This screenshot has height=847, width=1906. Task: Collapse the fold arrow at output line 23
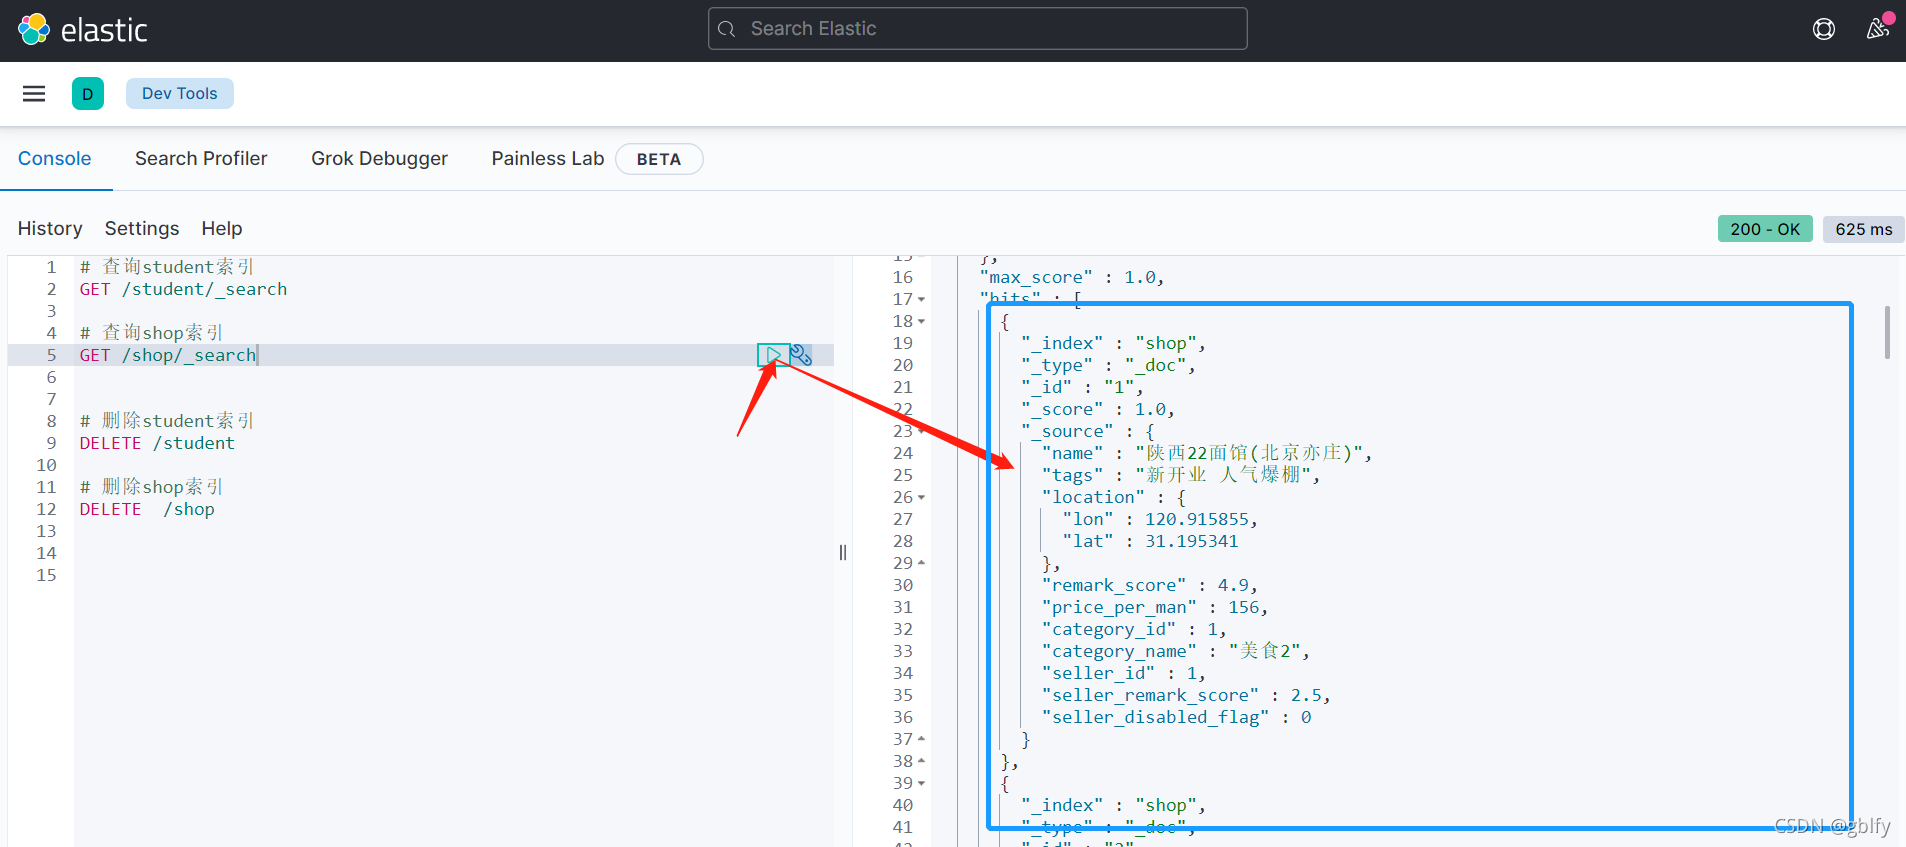[x=922, y=431]
